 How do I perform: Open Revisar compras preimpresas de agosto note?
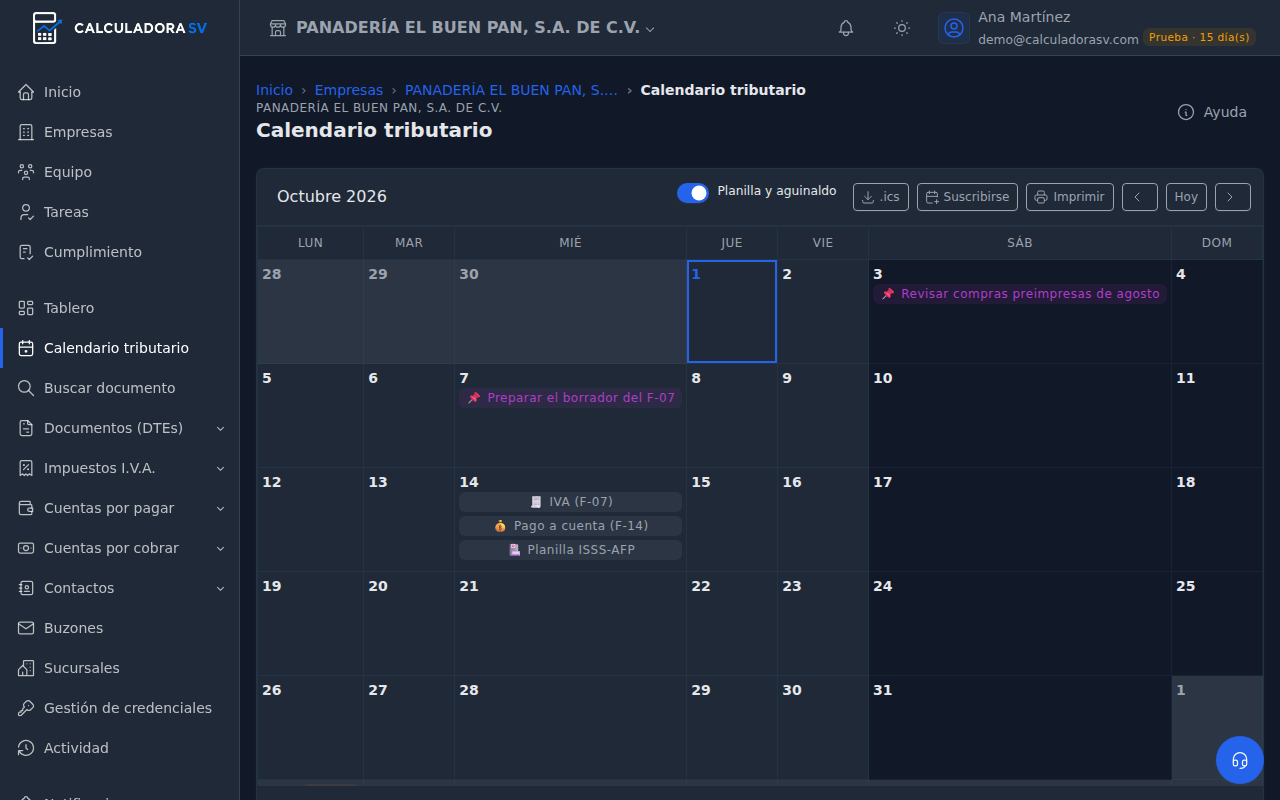pyautogui.click(x=1020, y=294)
